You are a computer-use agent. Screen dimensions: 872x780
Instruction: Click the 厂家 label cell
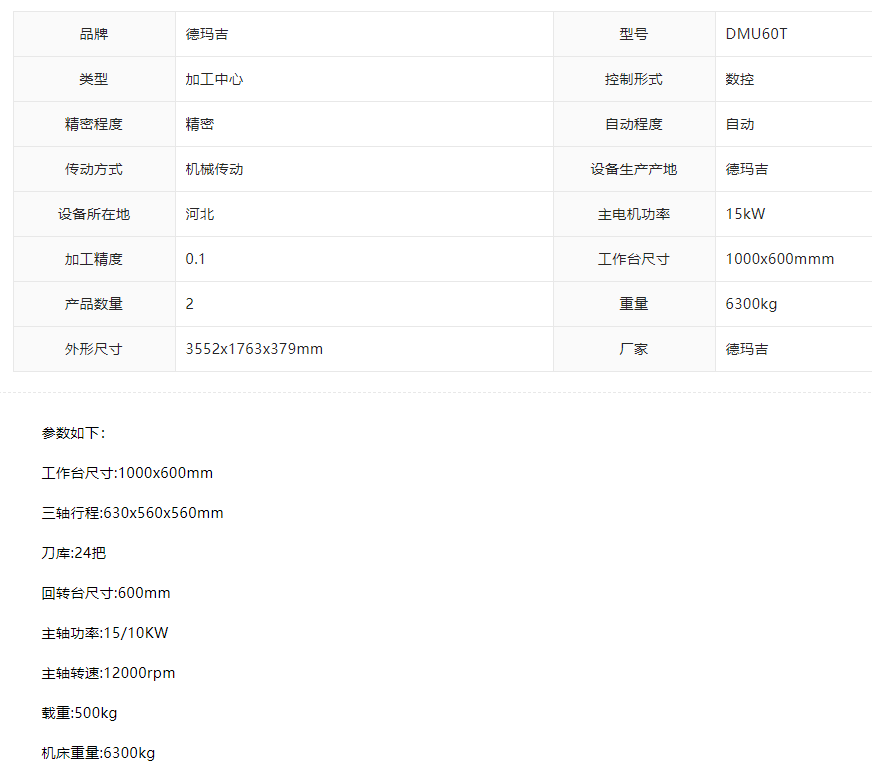click(x=634, y=349)
